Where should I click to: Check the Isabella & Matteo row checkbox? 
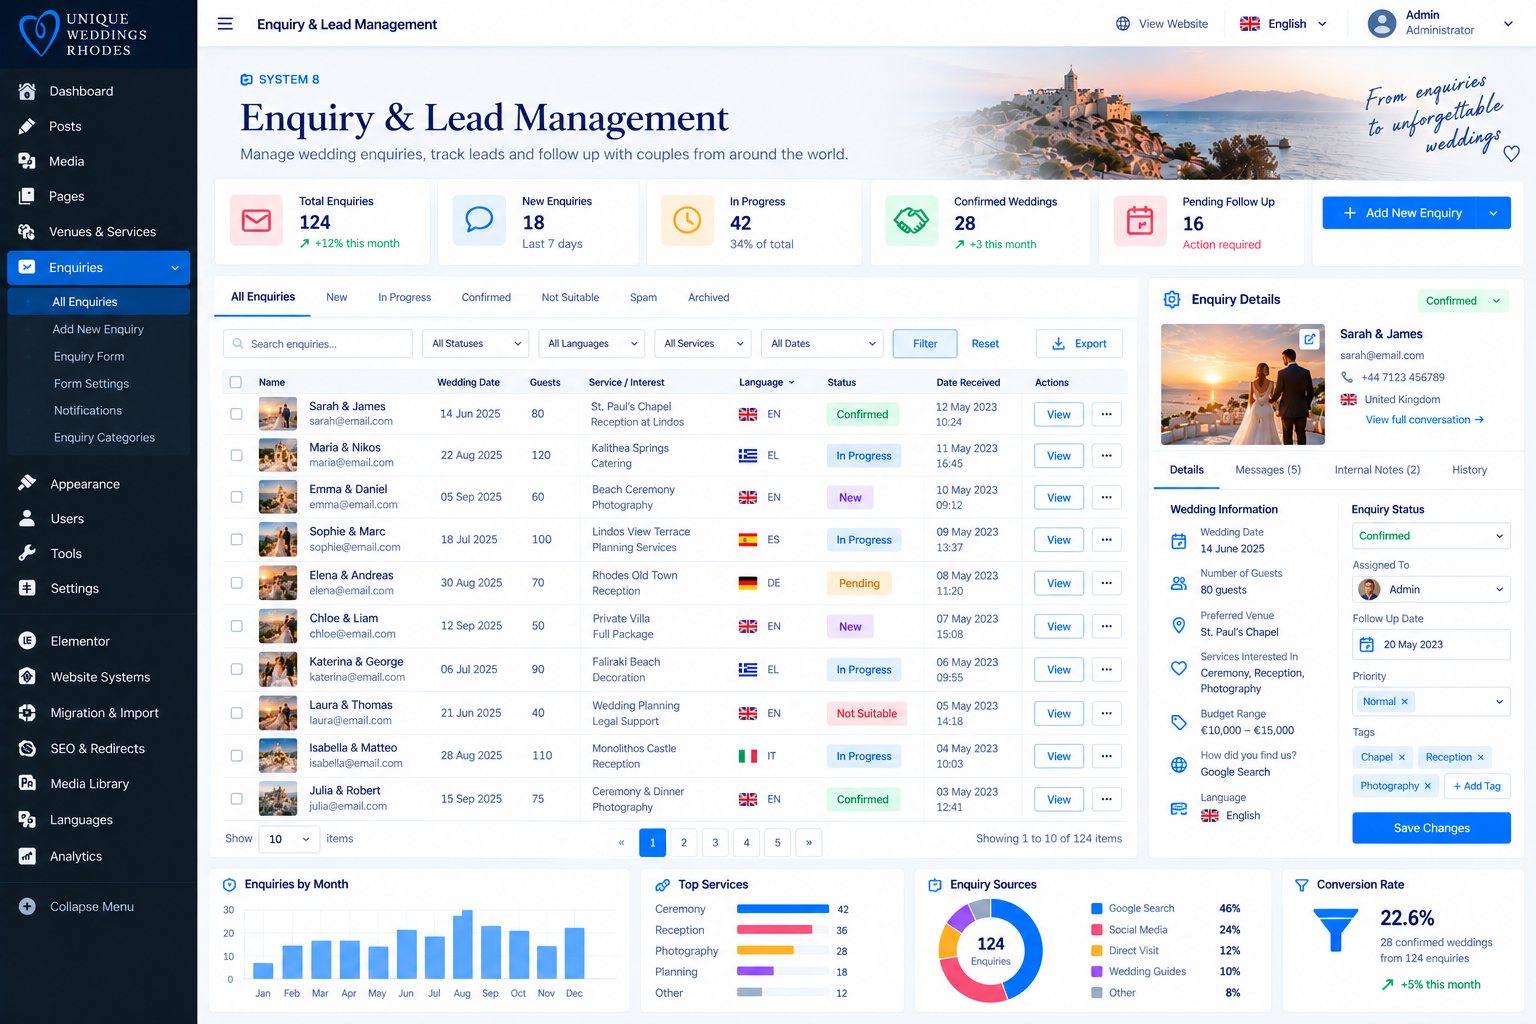click(x=236, y=756)
